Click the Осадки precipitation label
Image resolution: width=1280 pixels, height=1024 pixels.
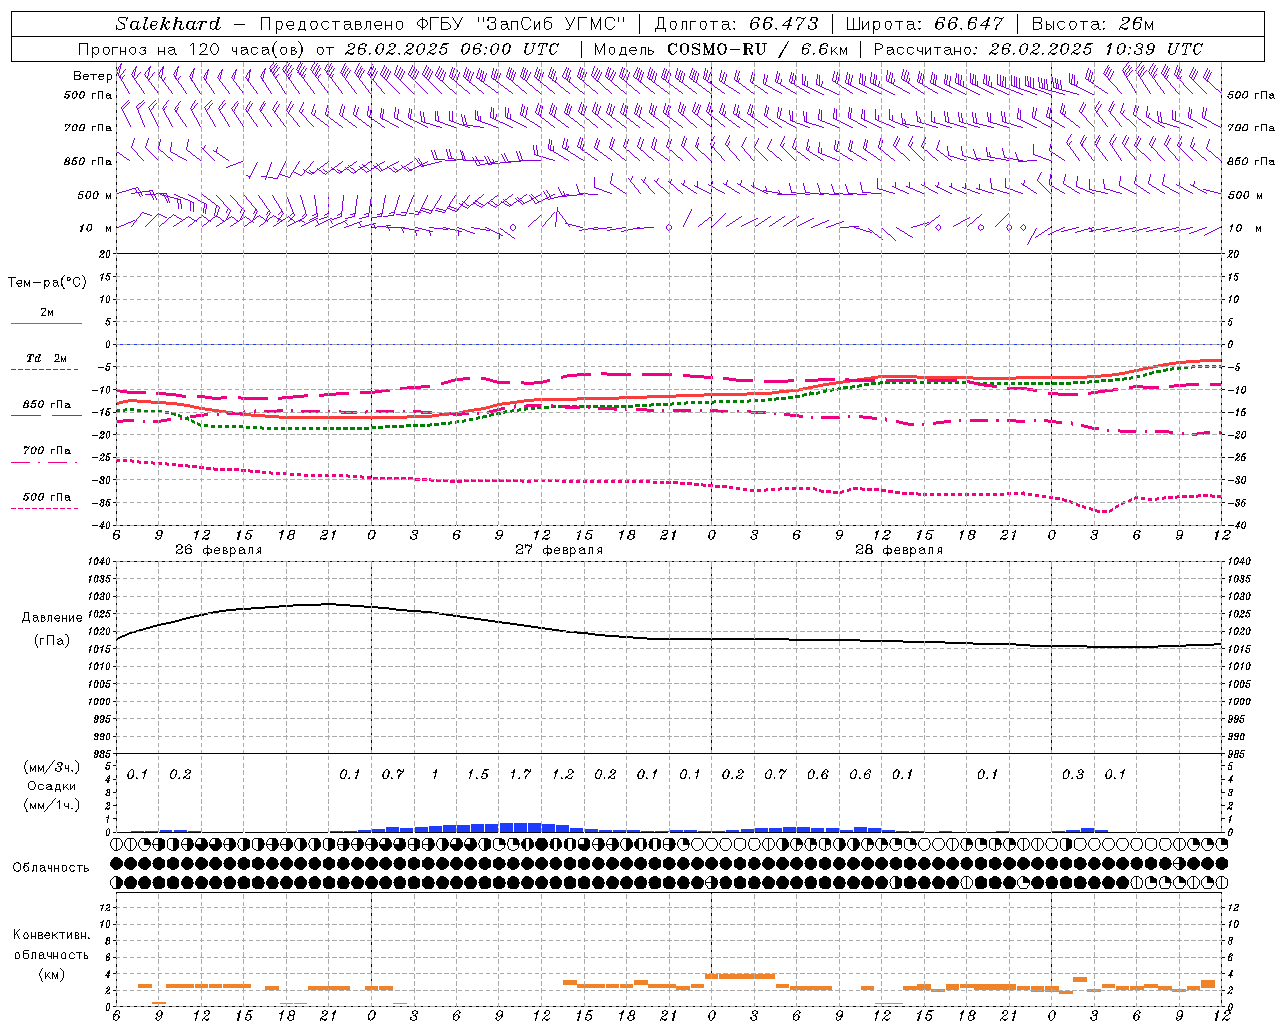pos(52,786)
